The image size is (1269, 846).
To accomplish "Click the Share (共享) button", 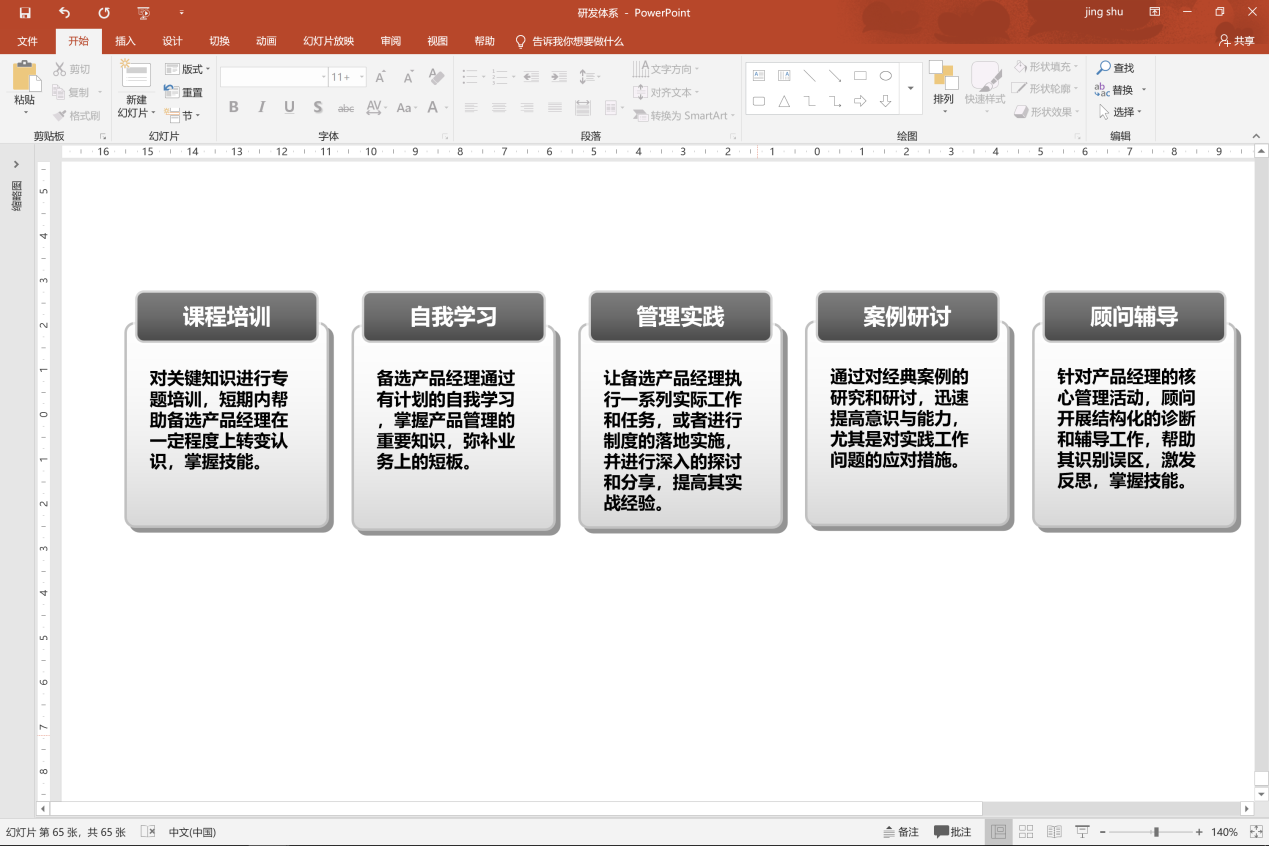I will click(x=1236, y=41).
